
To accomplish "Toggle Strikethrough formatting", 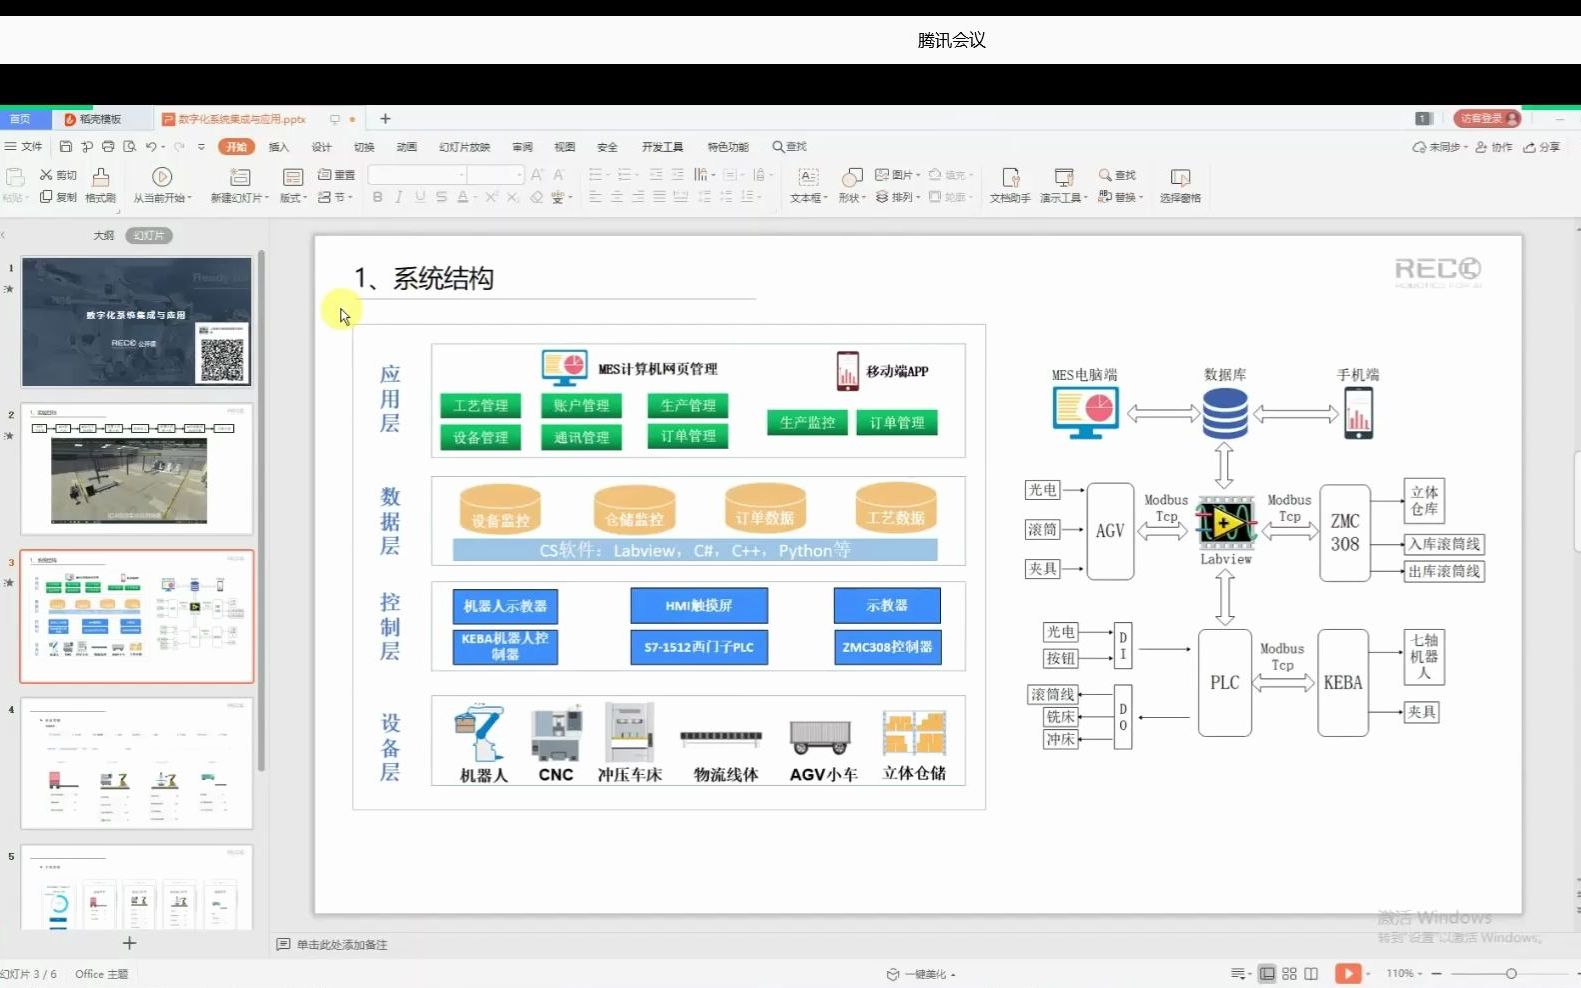I will point(441,197).
